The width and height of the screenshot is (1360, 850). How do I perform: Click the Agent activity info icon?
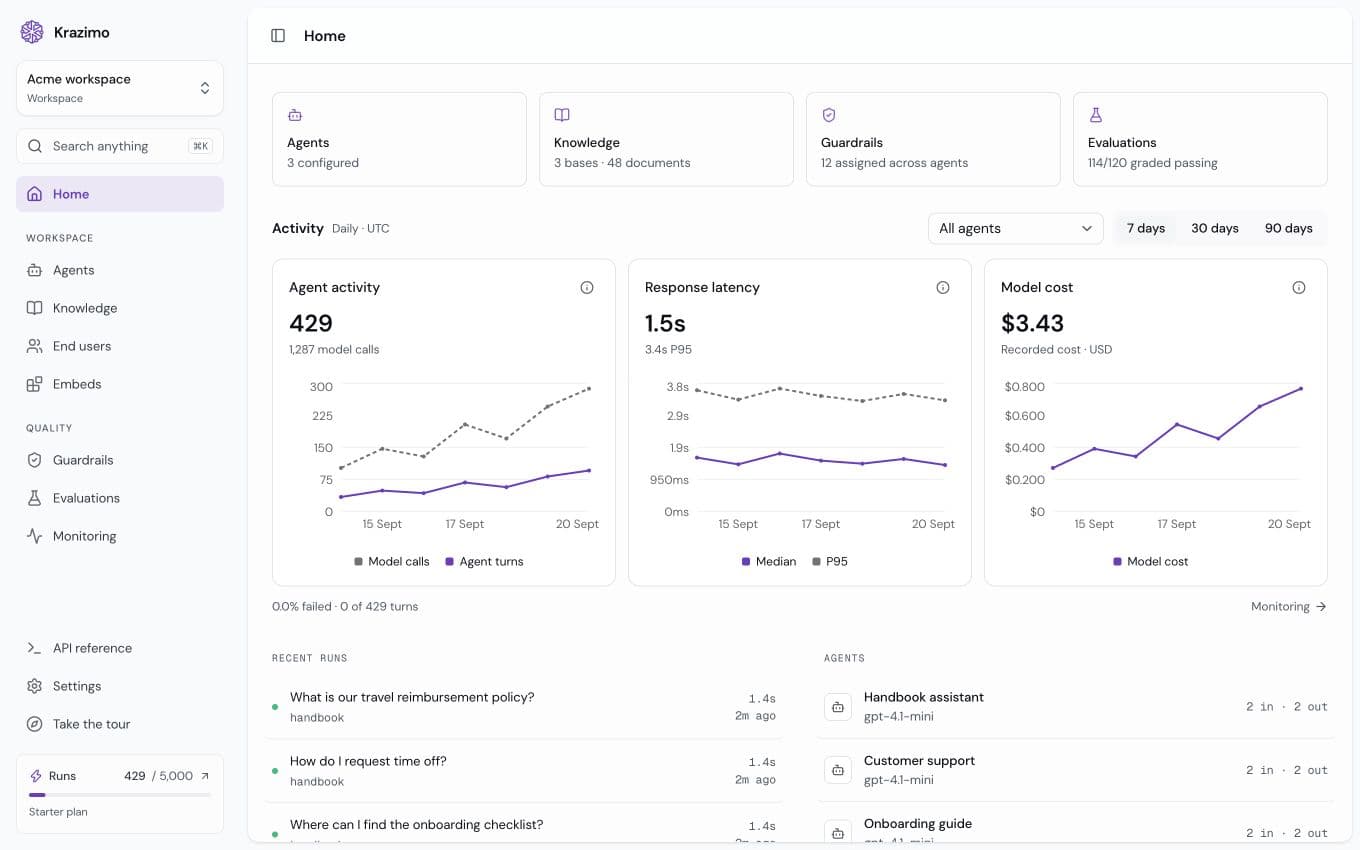point(587,288)
